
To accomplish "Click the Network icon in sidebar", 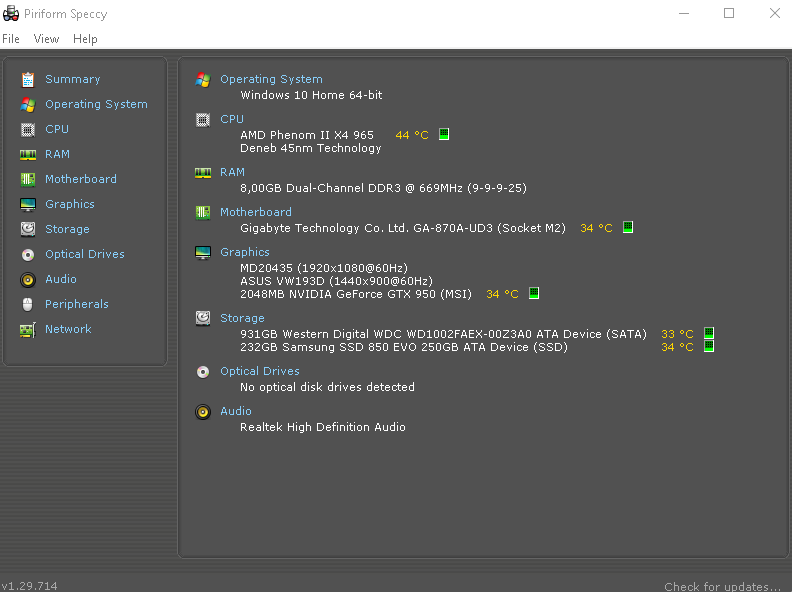I will 27,329.
